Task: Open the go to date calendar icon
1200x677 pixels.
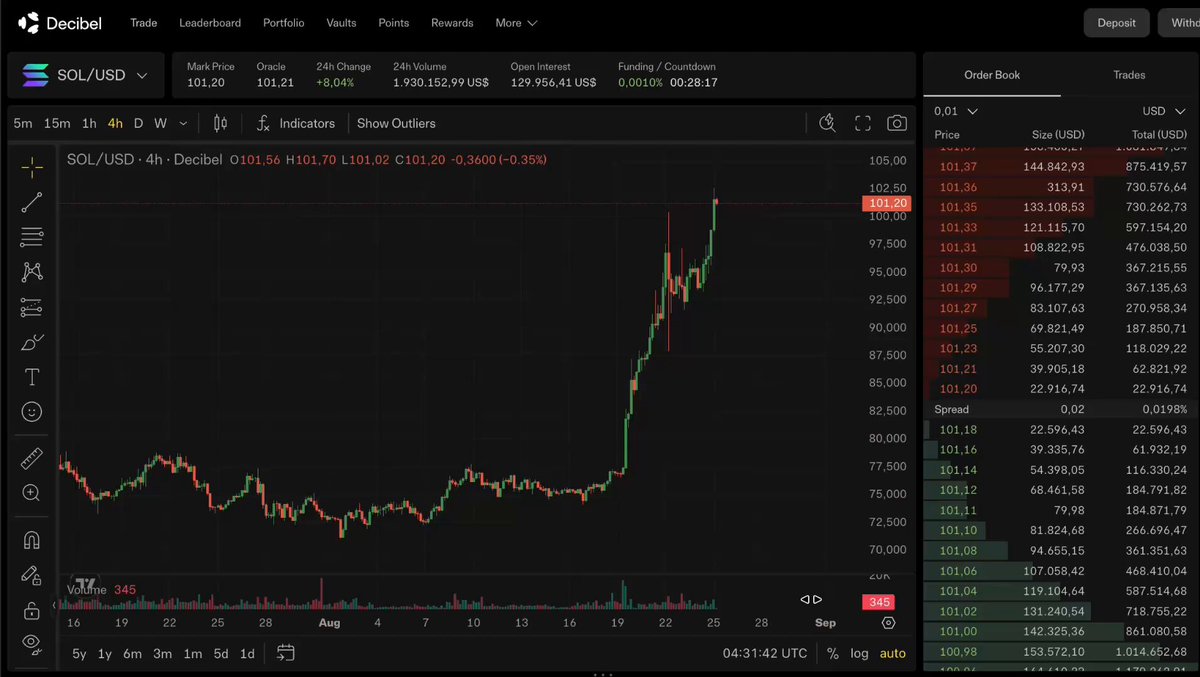Action: click(x=285, y=653)
